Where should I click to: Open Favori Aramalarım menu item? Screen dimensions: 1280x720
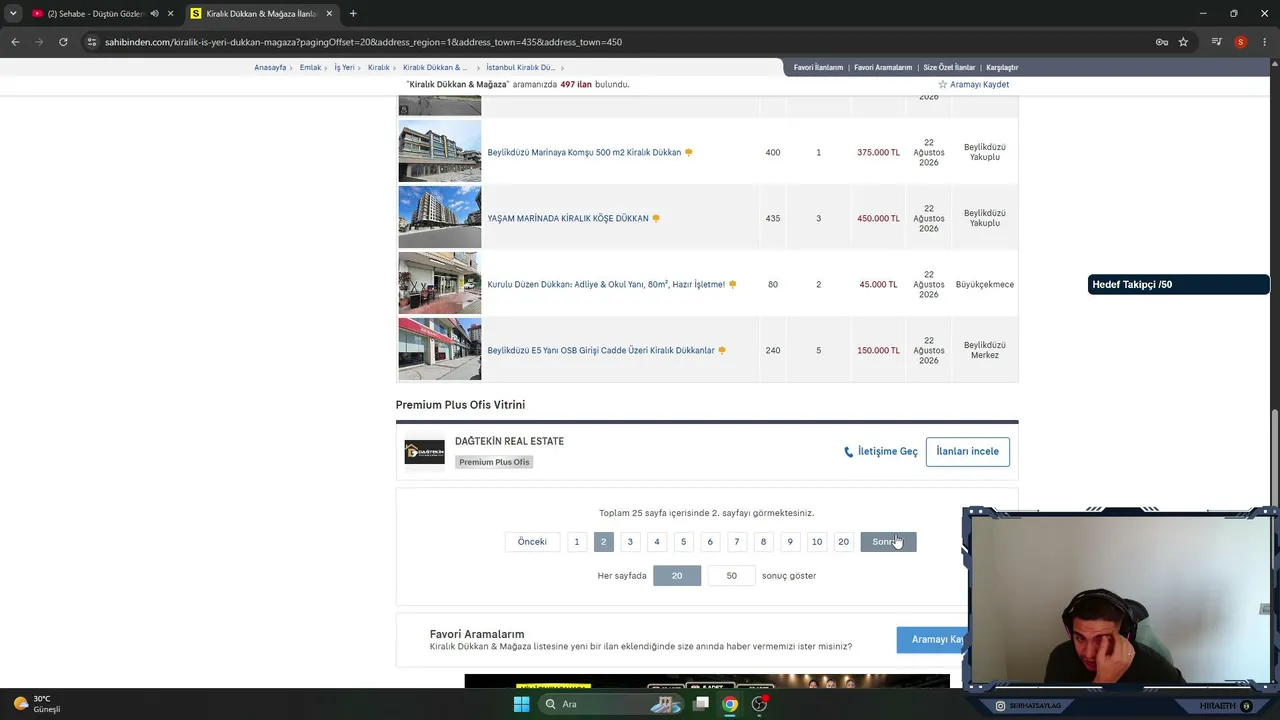883,67
